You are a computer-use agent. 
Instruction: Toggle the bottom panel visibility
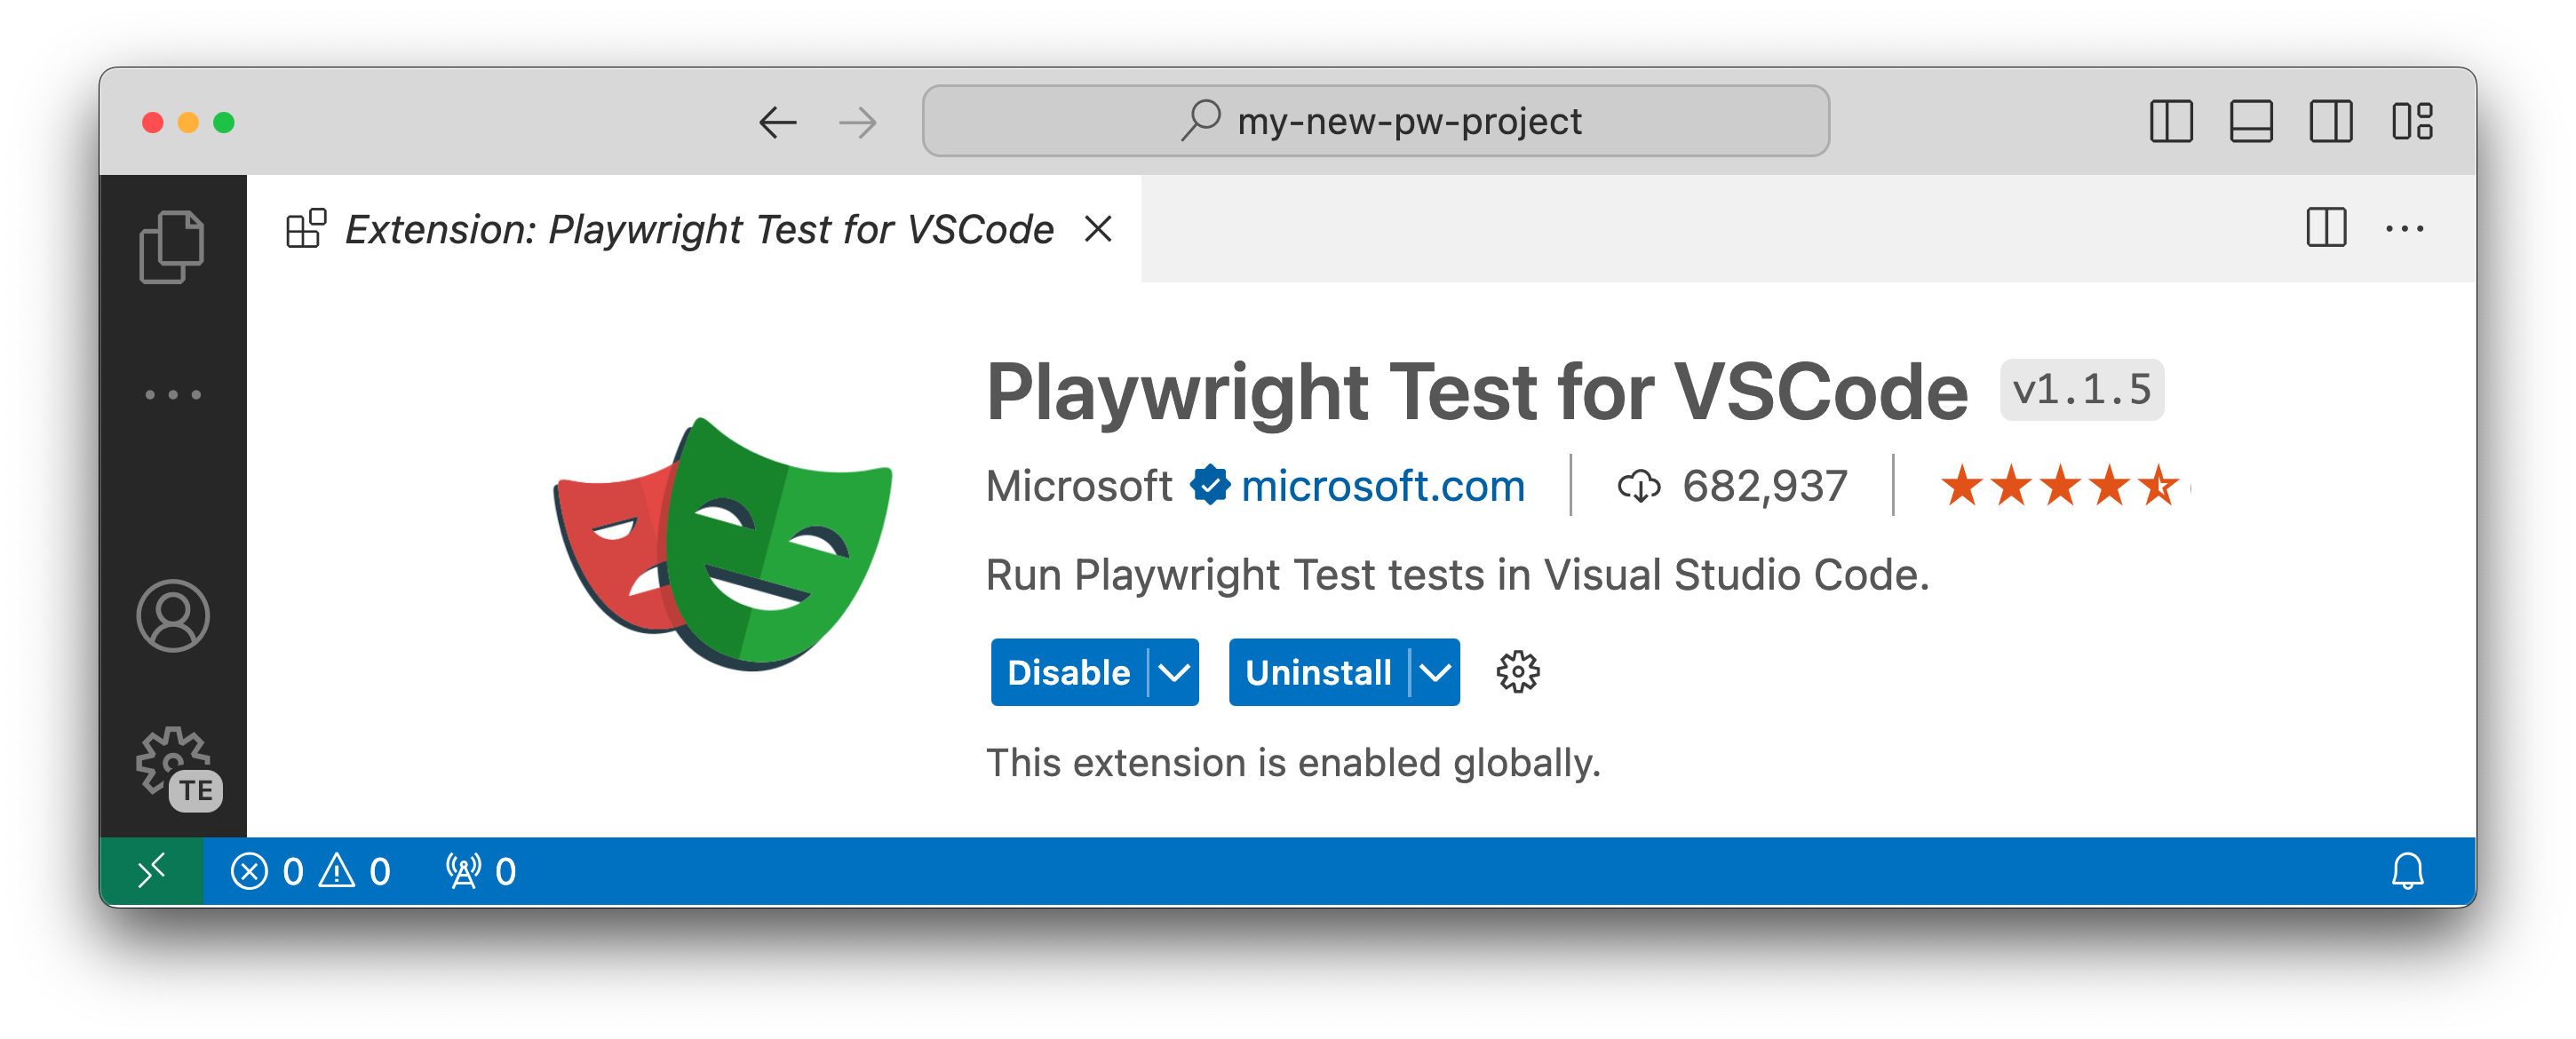(2251, 122)
